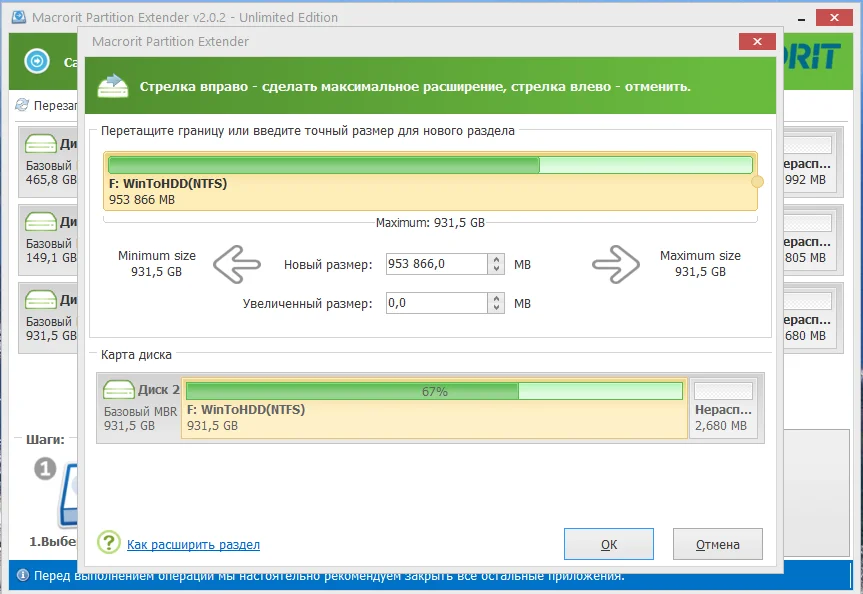Click the round handle on partition's right edge
Screen dimensions: 863x594
tap(757, 182)
